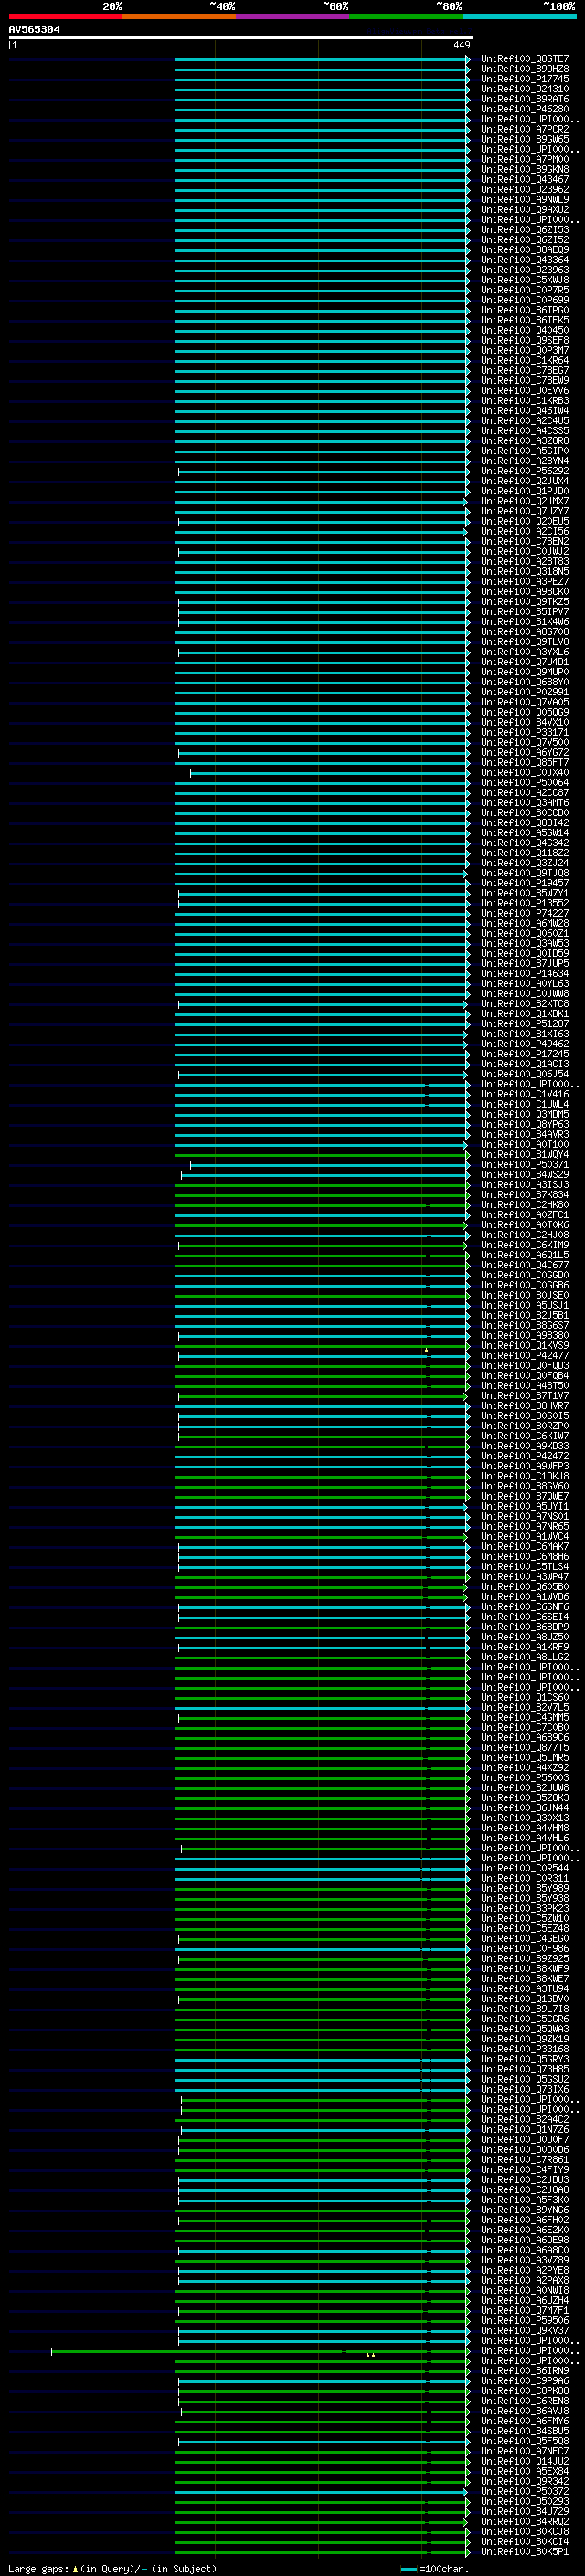Image resolution: width=585 pixels, height=2576 pixels.
Task: Click hit label UniRef100_Q40450
Action: 525,330
